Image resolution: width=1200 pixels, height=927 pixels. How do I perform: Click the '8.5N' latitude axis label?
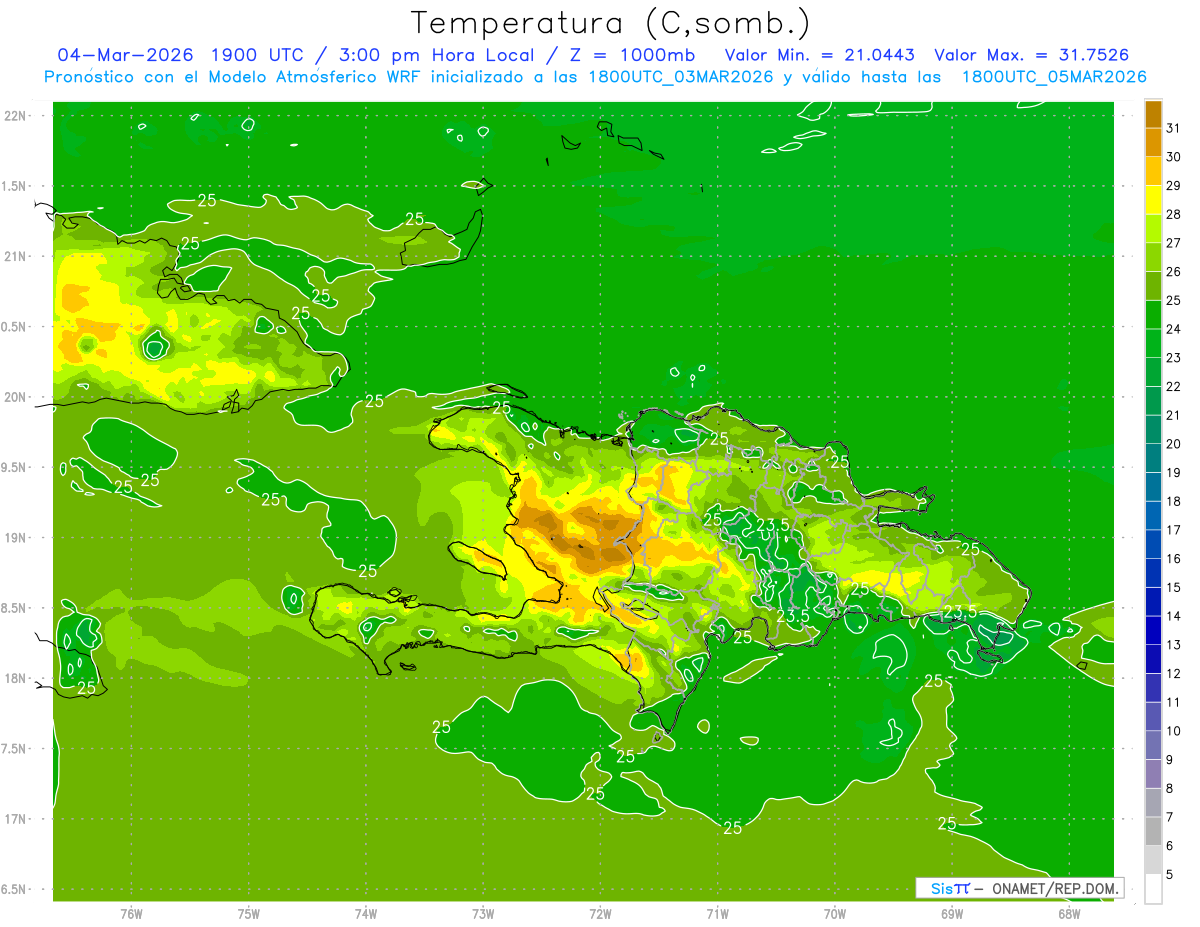[x=15, y=608]
